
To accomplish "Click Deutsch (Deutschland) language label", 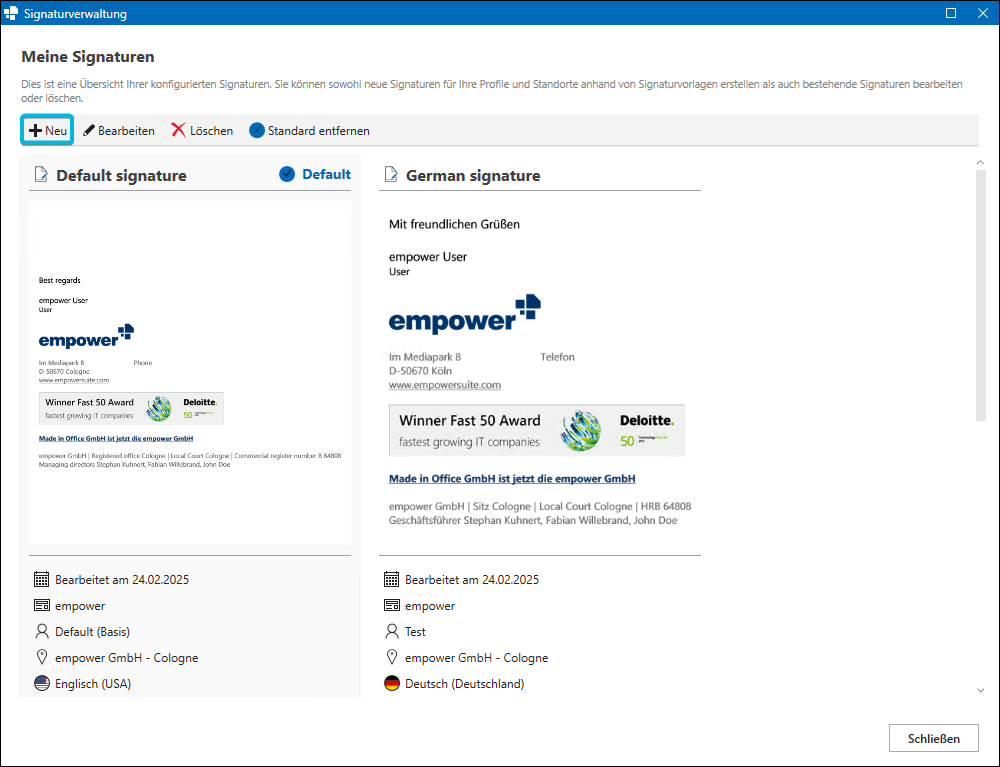I will tap(464, 683).
